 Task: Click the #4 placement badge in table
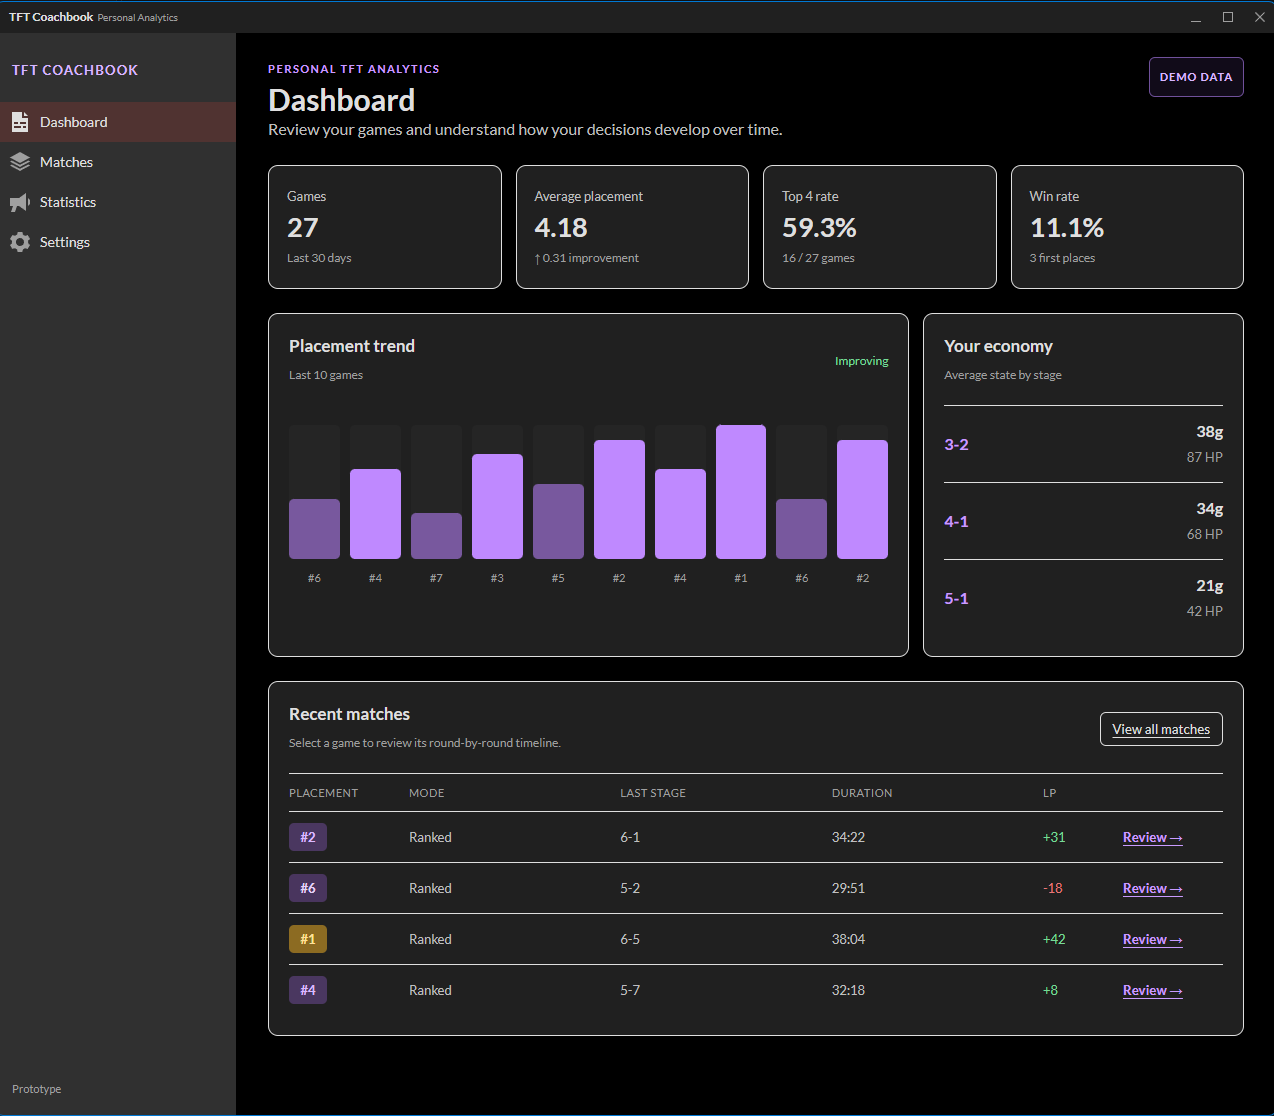(x=308, y=990)
